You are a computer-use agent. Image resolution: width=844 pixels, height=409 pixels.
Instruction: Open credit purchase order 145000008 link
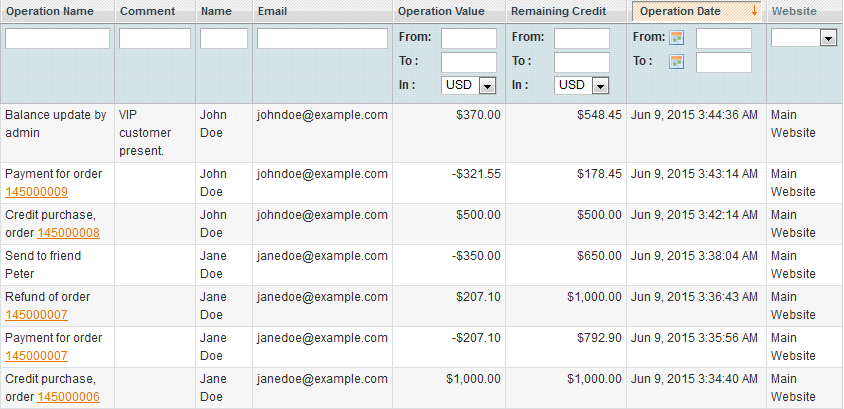pyautogui.click(x=68, y=233)
